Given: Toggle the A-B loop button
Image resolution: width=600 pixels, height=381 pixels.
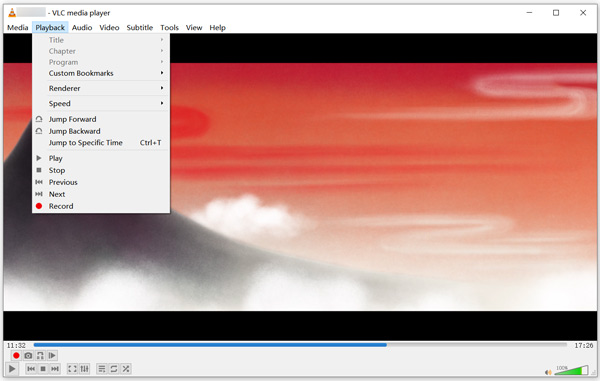Looking at the screenshot, I should coord(40,356).
